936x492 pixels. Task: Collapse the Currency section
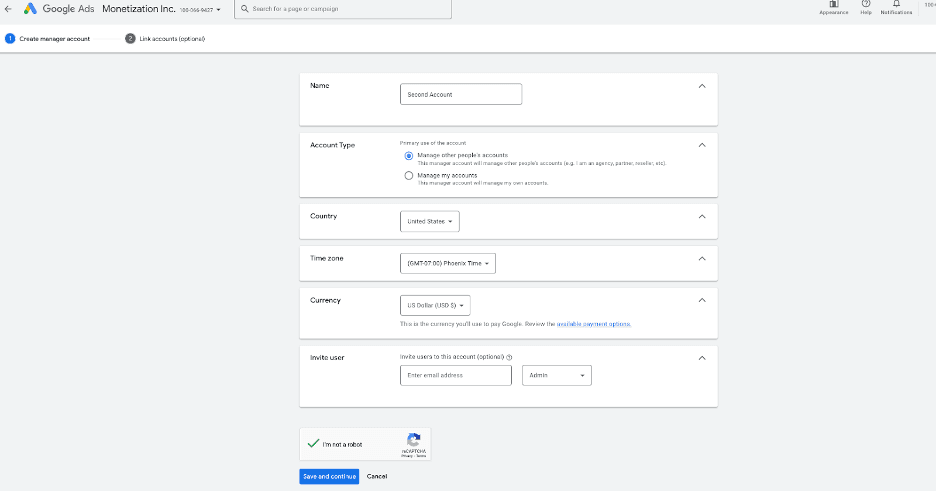click(702, 300)
